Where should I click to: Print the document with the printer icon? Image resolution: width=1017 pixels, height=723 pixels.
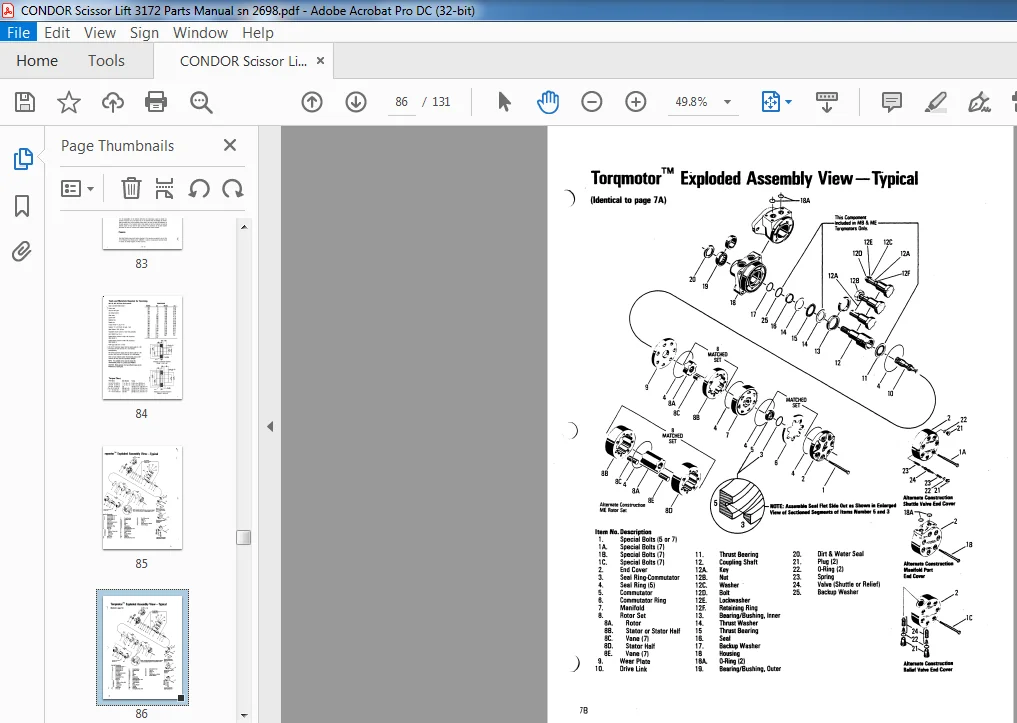[156, 102]
